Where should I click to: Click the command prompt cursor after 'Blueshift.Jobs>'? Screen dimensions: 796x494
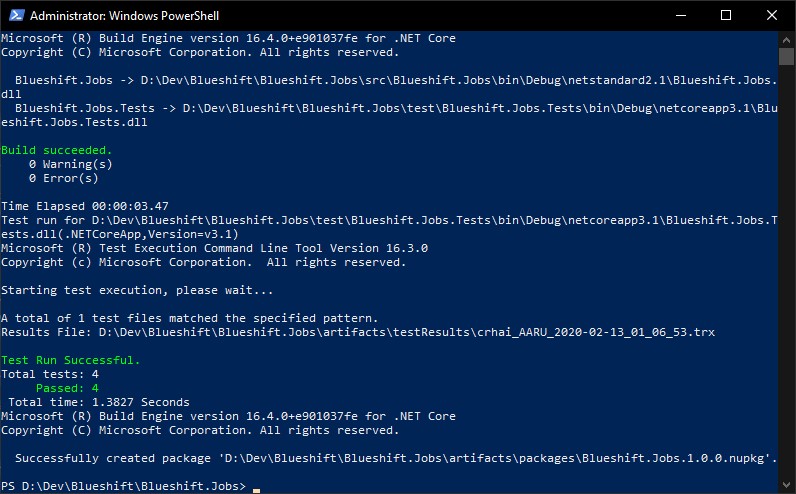256,487
